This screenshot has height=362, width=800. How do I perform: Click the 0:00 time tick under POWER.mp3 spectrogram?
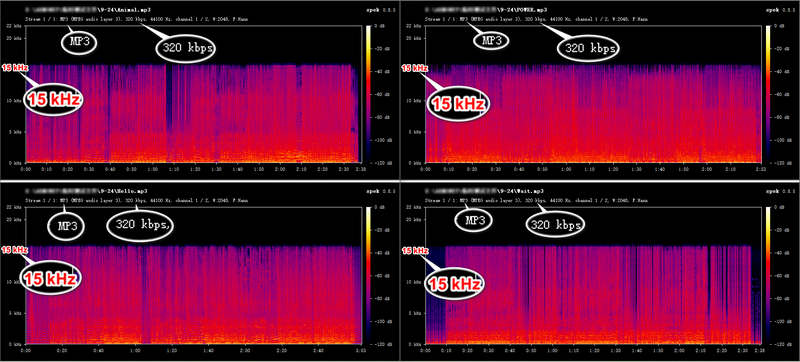pyautogui.click(x=426, y=168)
